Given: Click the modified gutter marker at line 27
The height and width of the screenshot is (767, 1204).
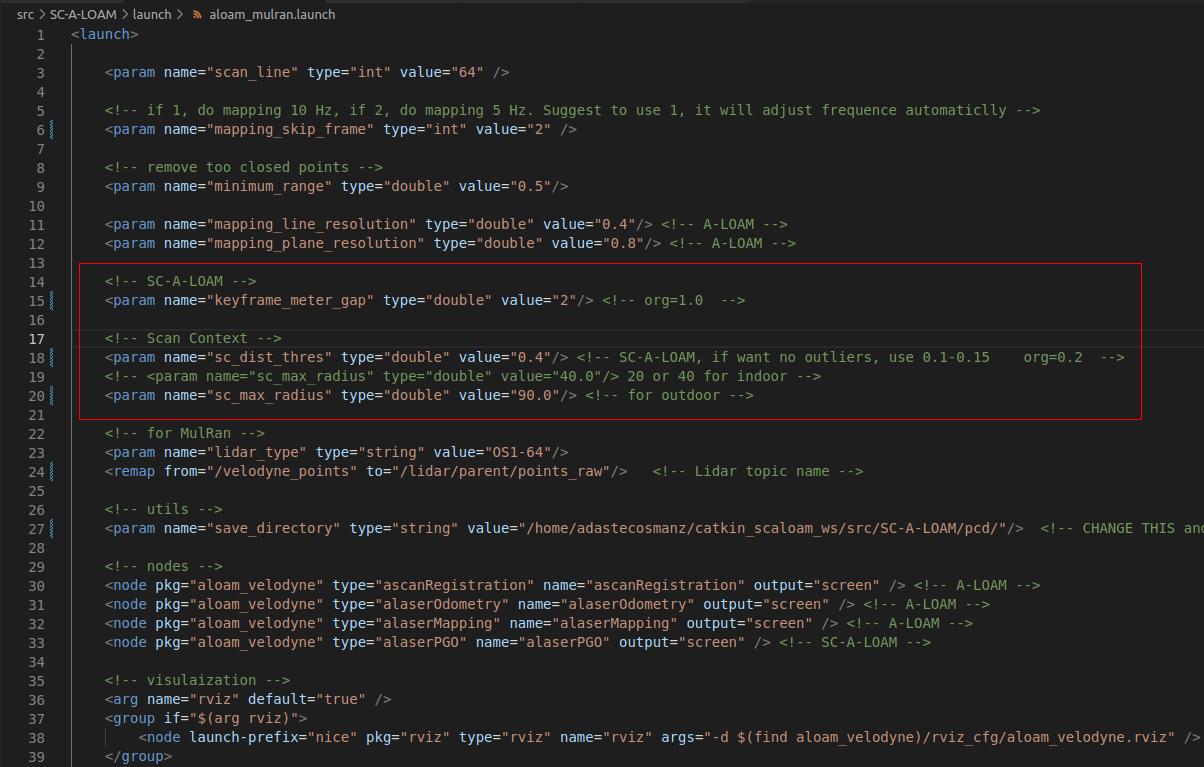Looking at the screenshot, I should (51, 528).
